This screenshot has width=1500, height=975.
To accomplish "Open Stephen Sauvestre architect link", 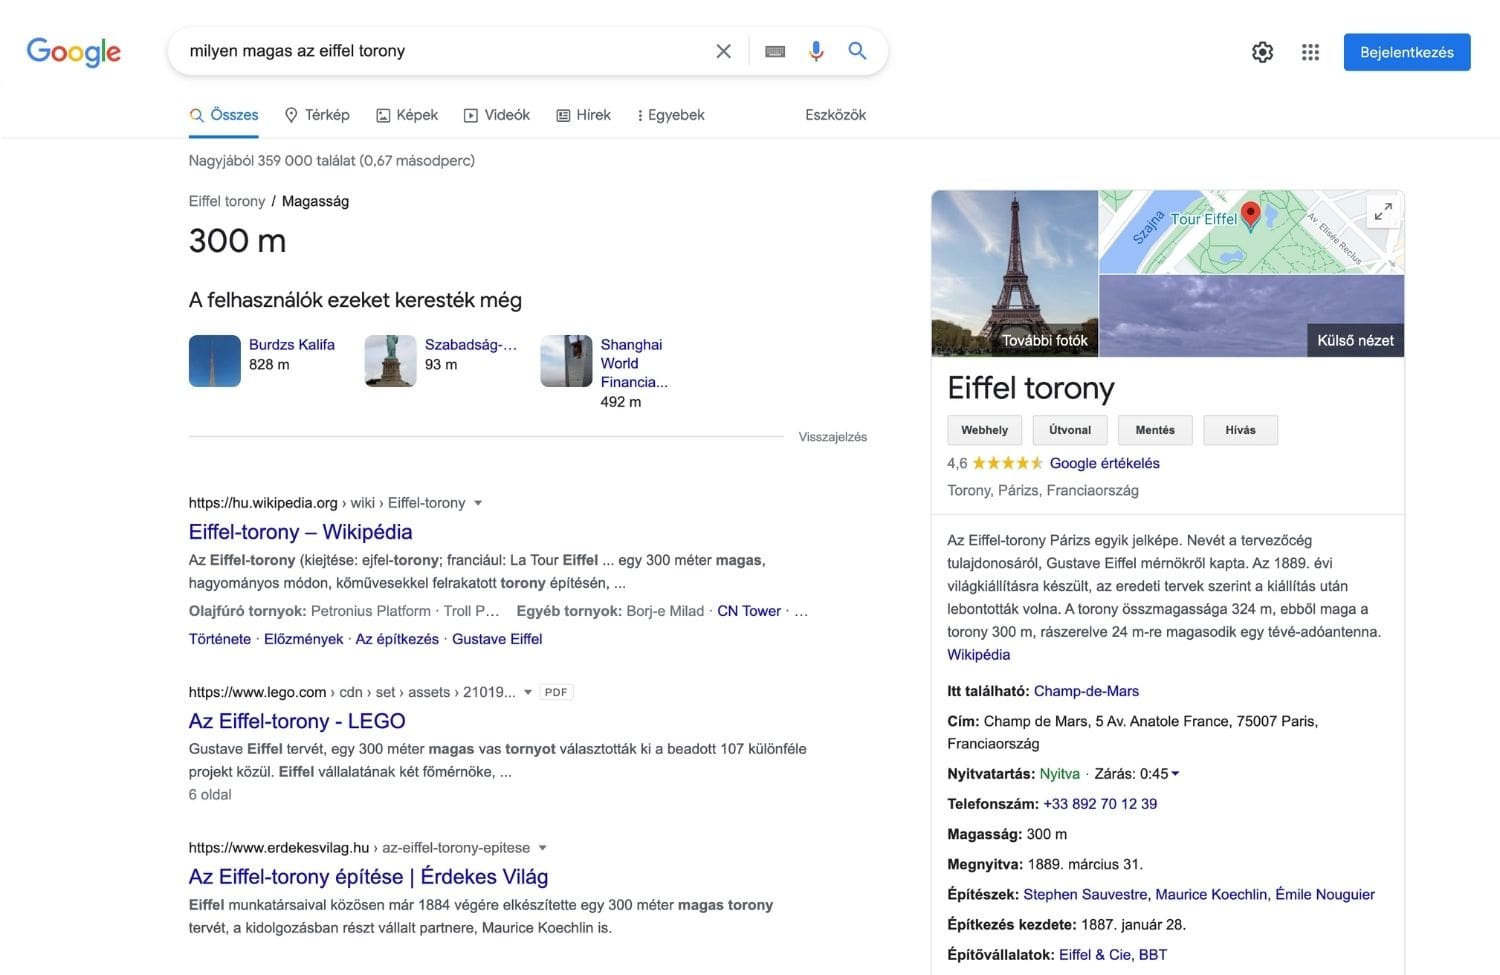I will click(1085, 895).
